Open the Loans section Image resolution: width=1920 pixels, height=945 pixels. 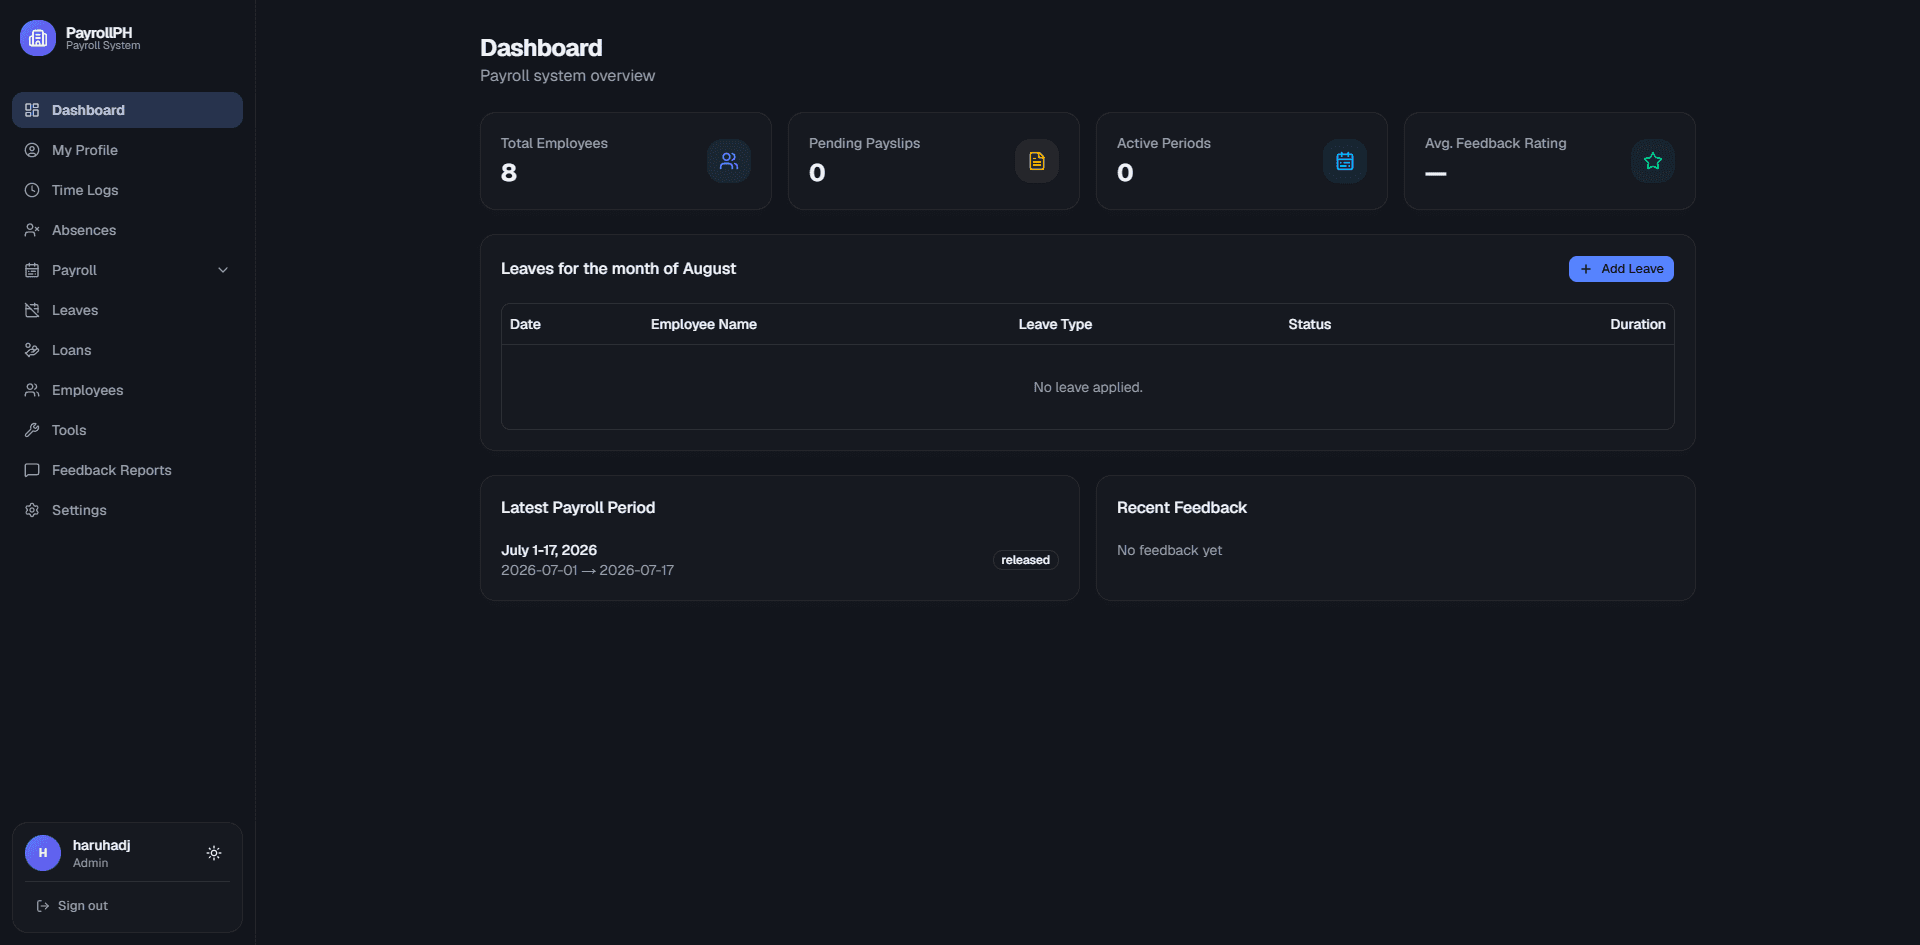click(x=127, y=350)
